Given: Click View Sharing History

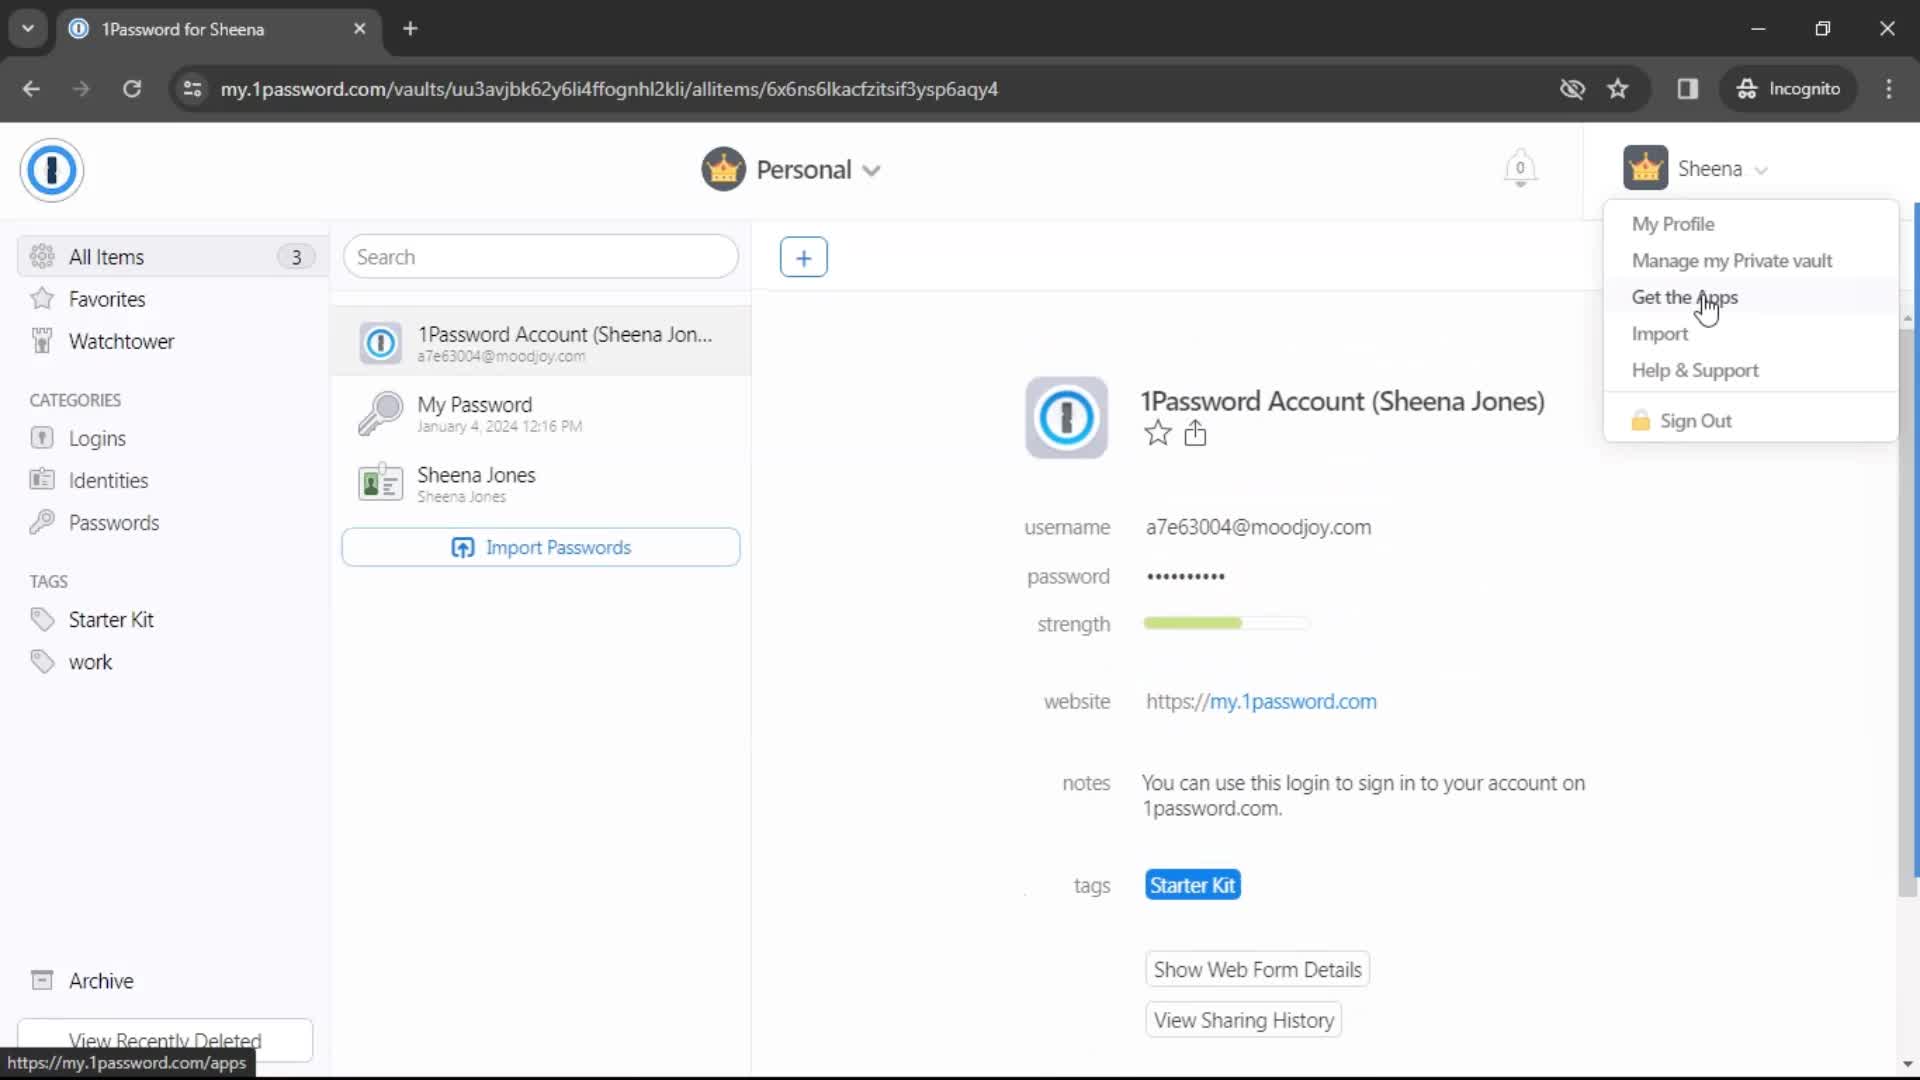Looking at the screenshot, I should [1243, 1020].
